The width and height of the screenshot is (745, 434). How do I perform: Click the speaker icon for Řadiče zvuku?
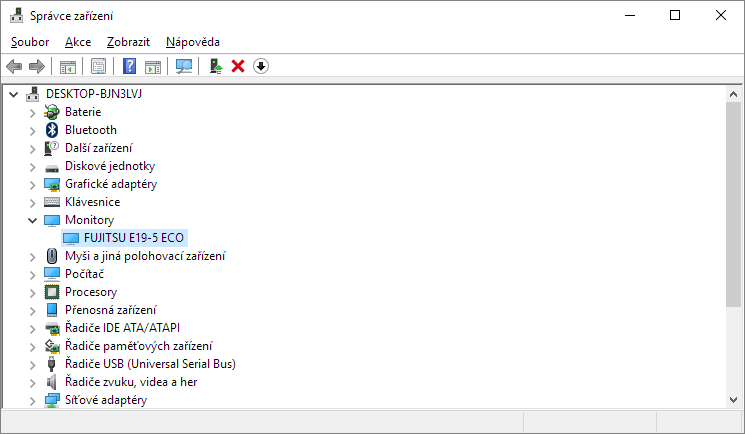(x=51, y=382)
